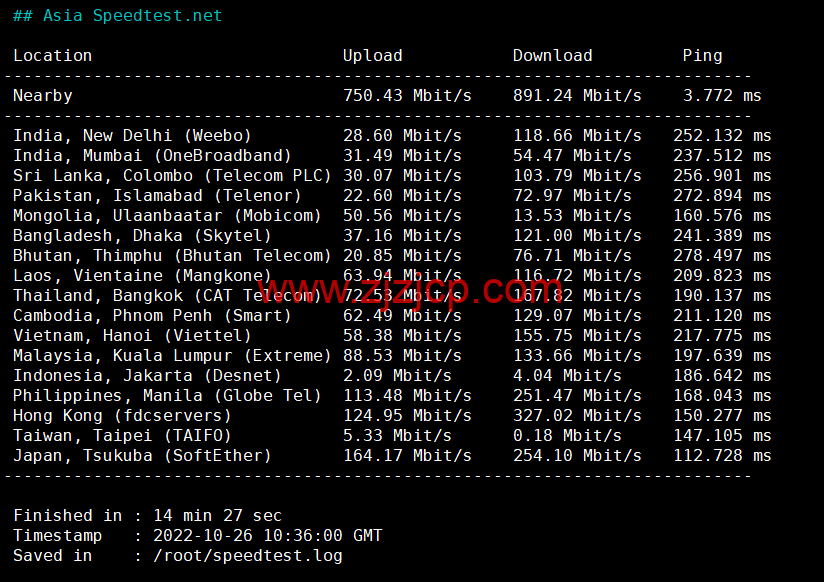Click the Pakistan, Islamabad (Telenor) row
The width and height of the screenshot is (824, 582).
[x=157, y=196]
